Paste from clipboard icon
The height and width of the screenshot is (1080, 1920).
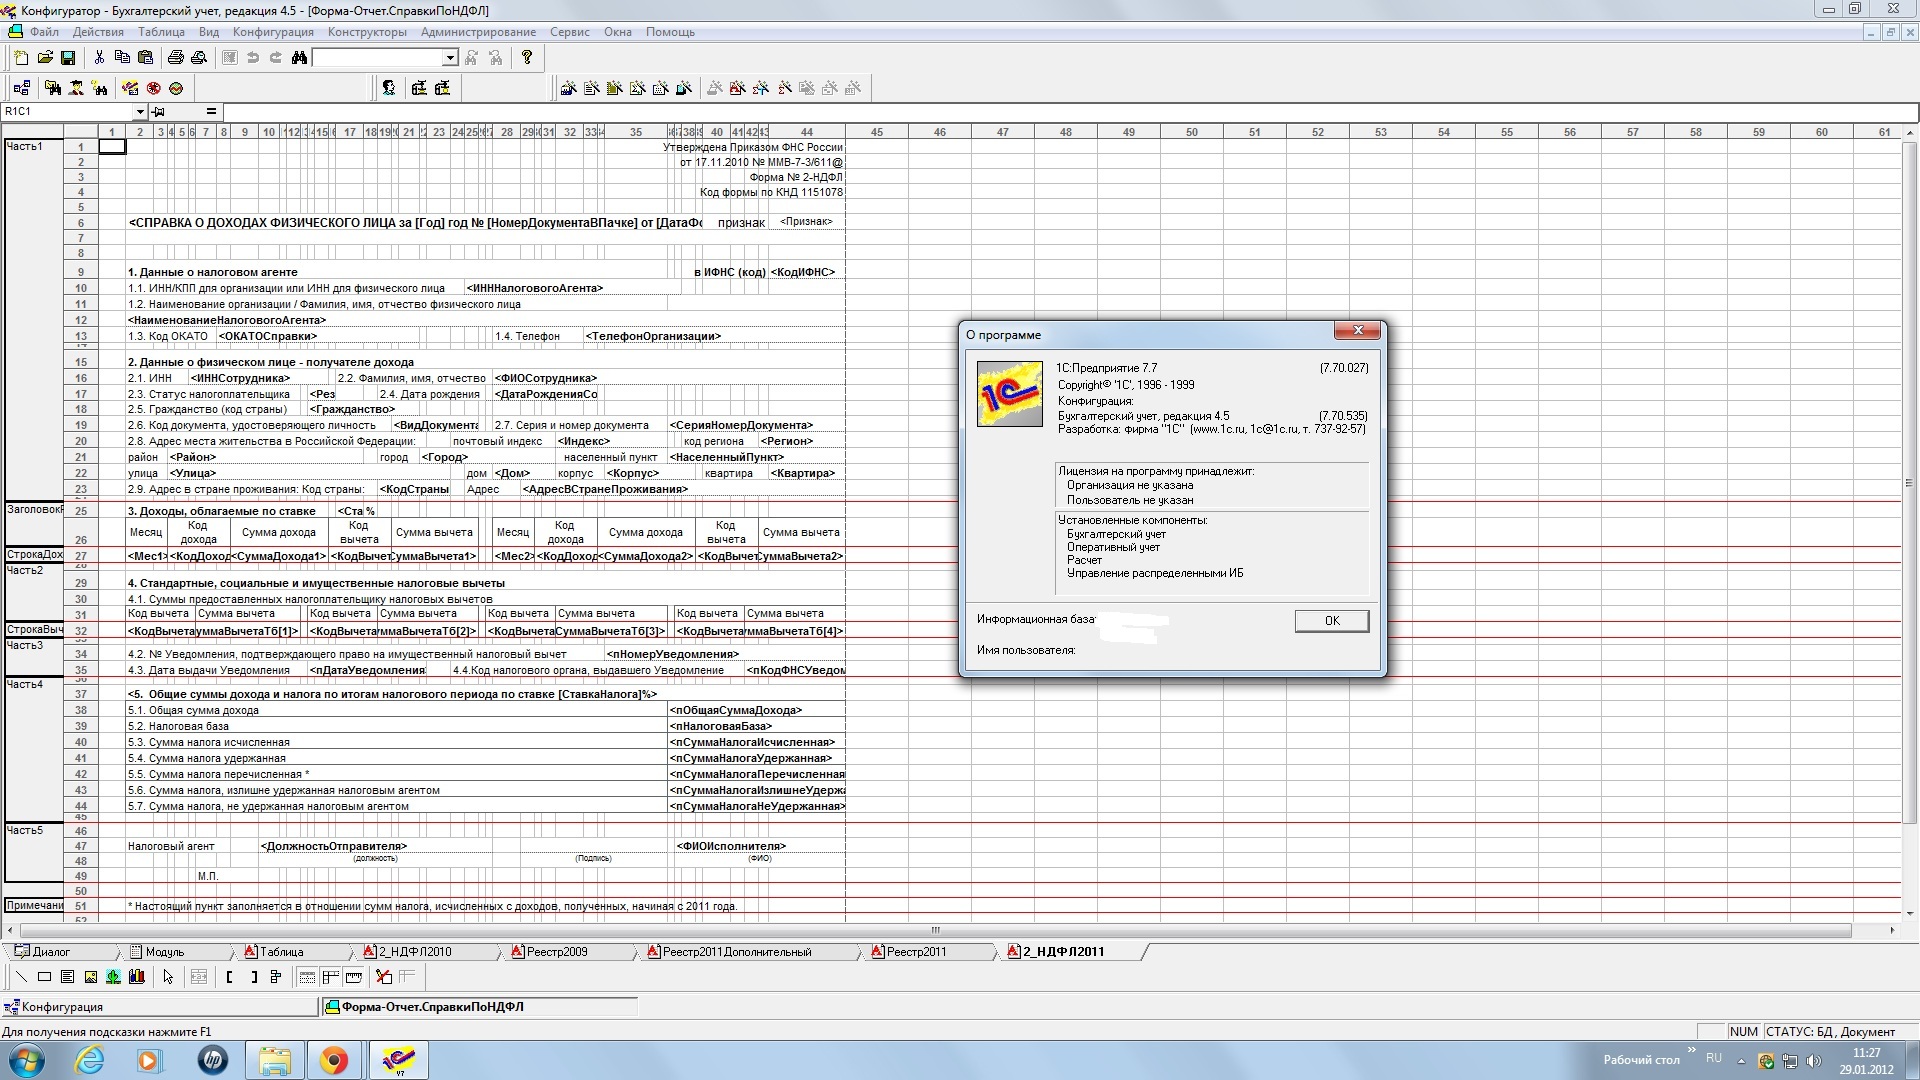tap(145, 58)
